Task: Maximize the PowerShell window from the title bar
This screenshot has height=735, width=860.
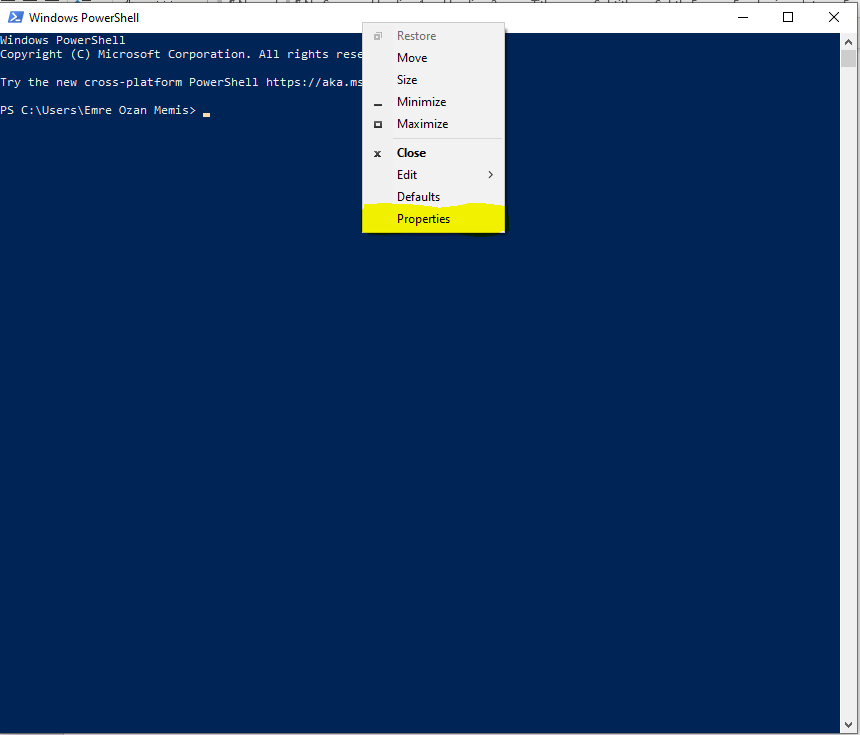Action: click(788, 18)
